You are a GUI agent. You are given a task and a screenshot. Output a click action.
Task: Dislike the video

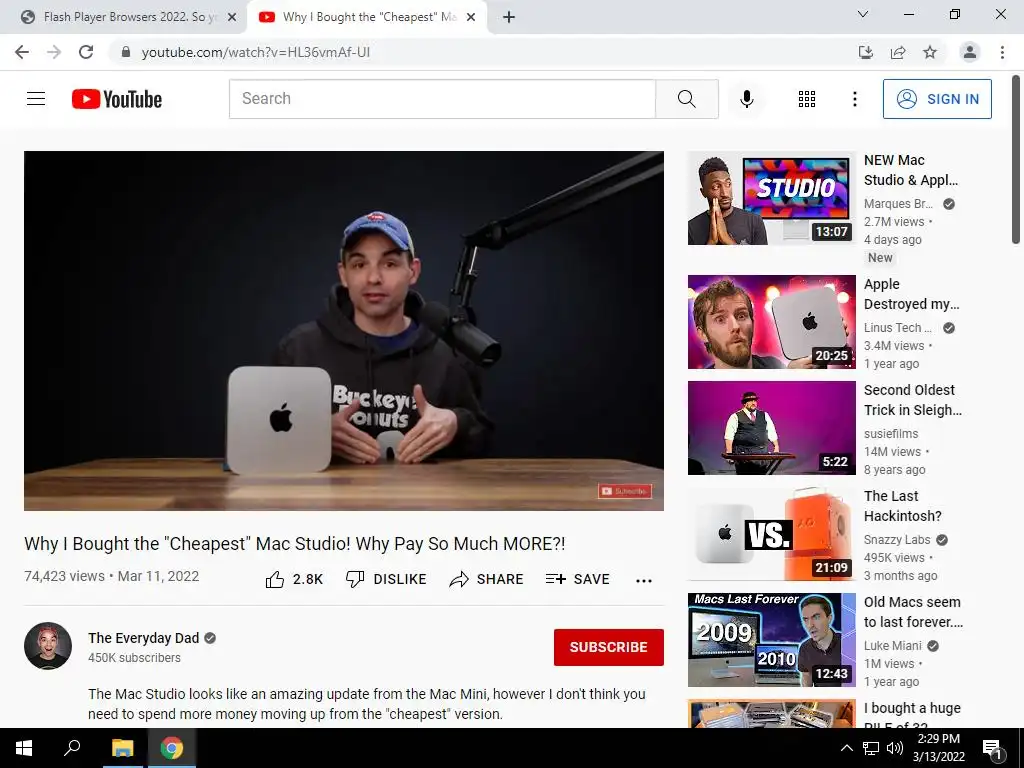tap(386, 579)
